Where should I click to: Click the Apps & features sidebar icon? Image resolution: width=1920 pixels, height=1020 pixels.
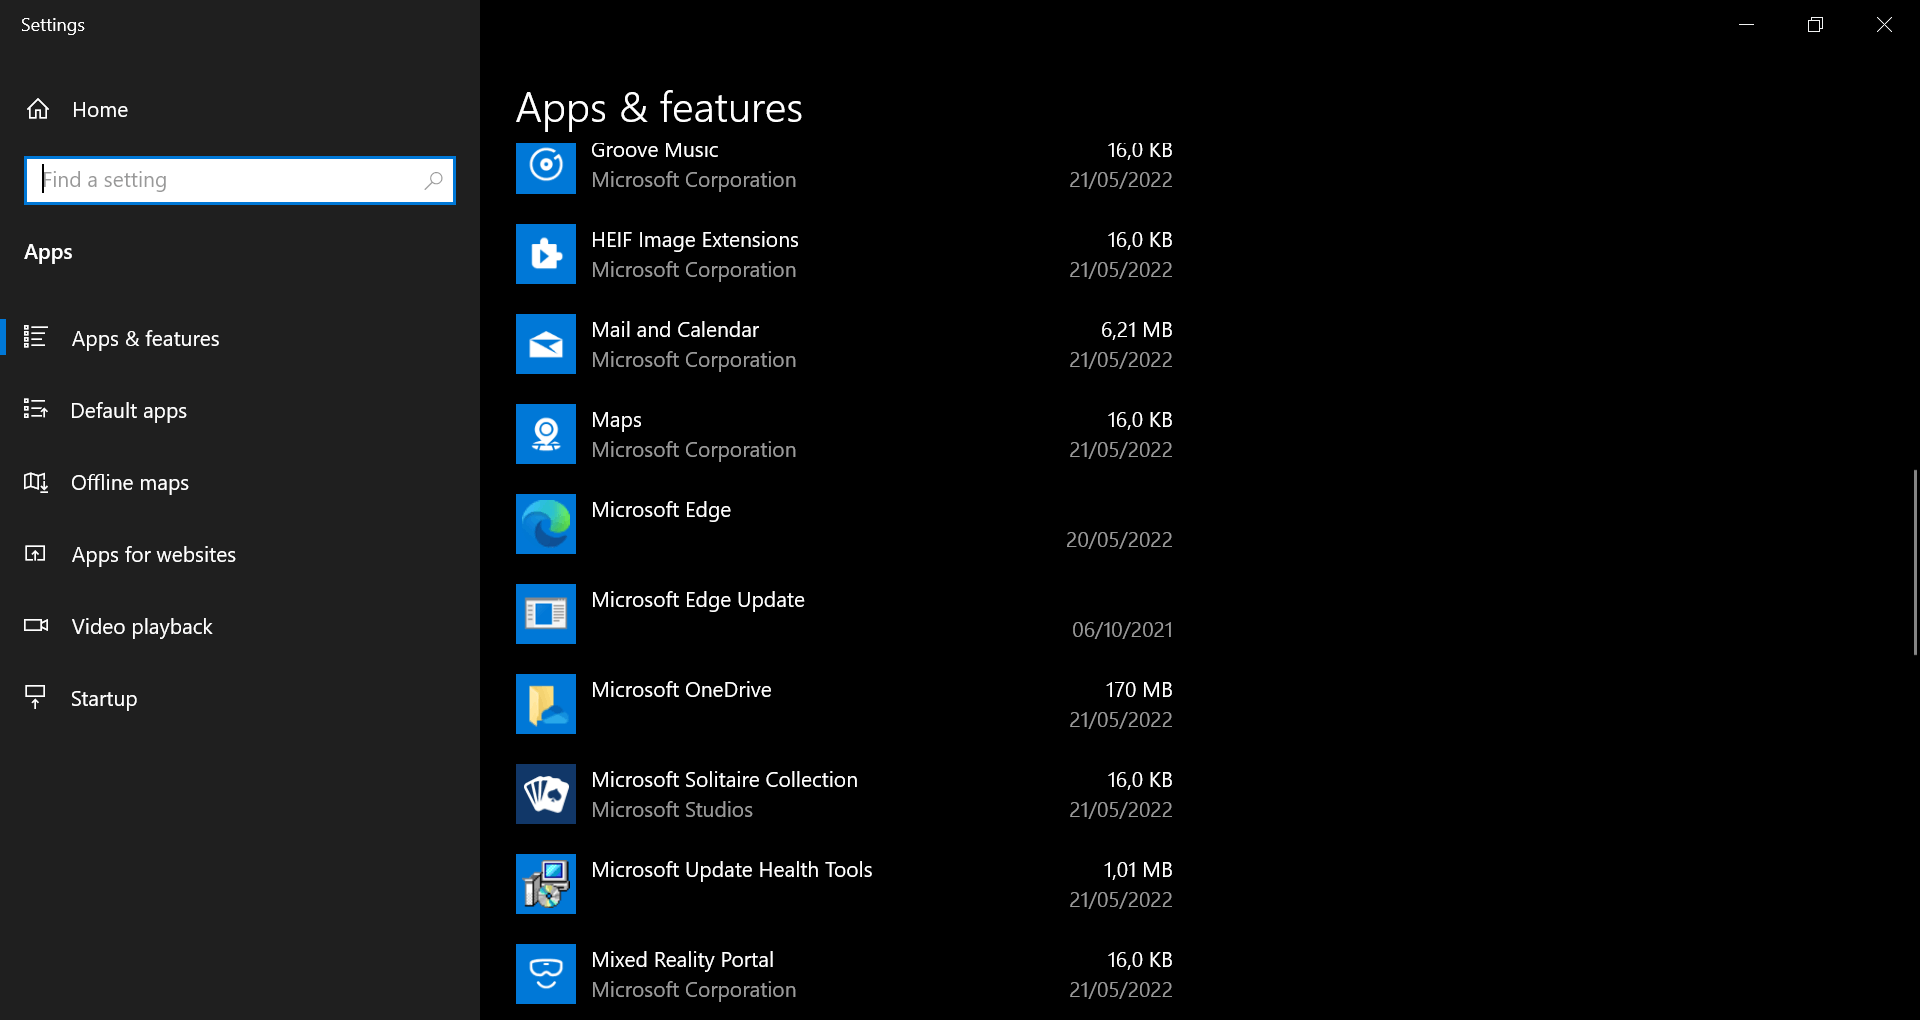click(x=36, y=337)
